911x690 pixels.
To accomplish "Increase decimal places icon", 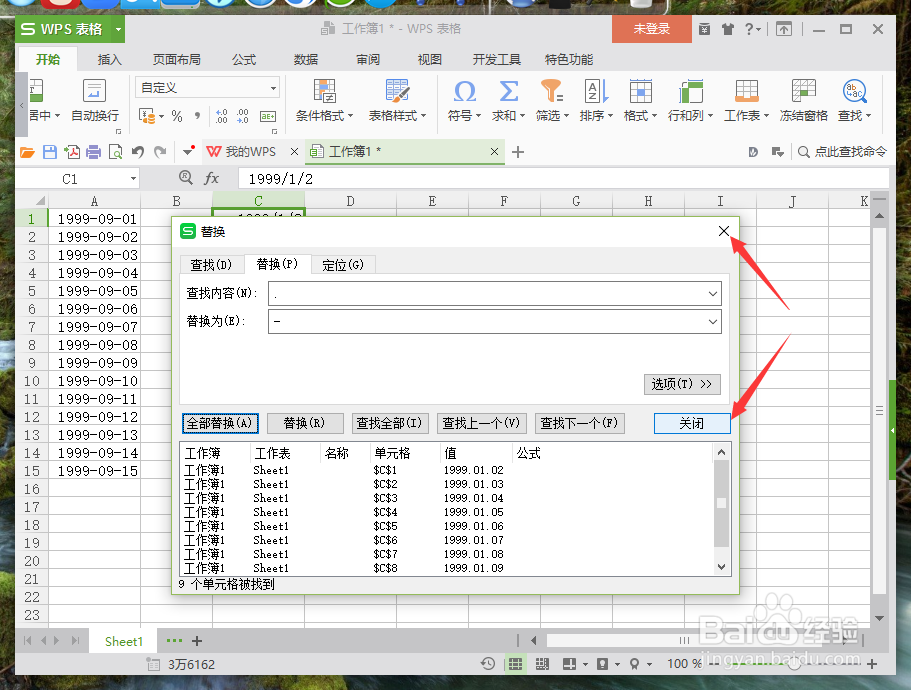I will 221,117.
